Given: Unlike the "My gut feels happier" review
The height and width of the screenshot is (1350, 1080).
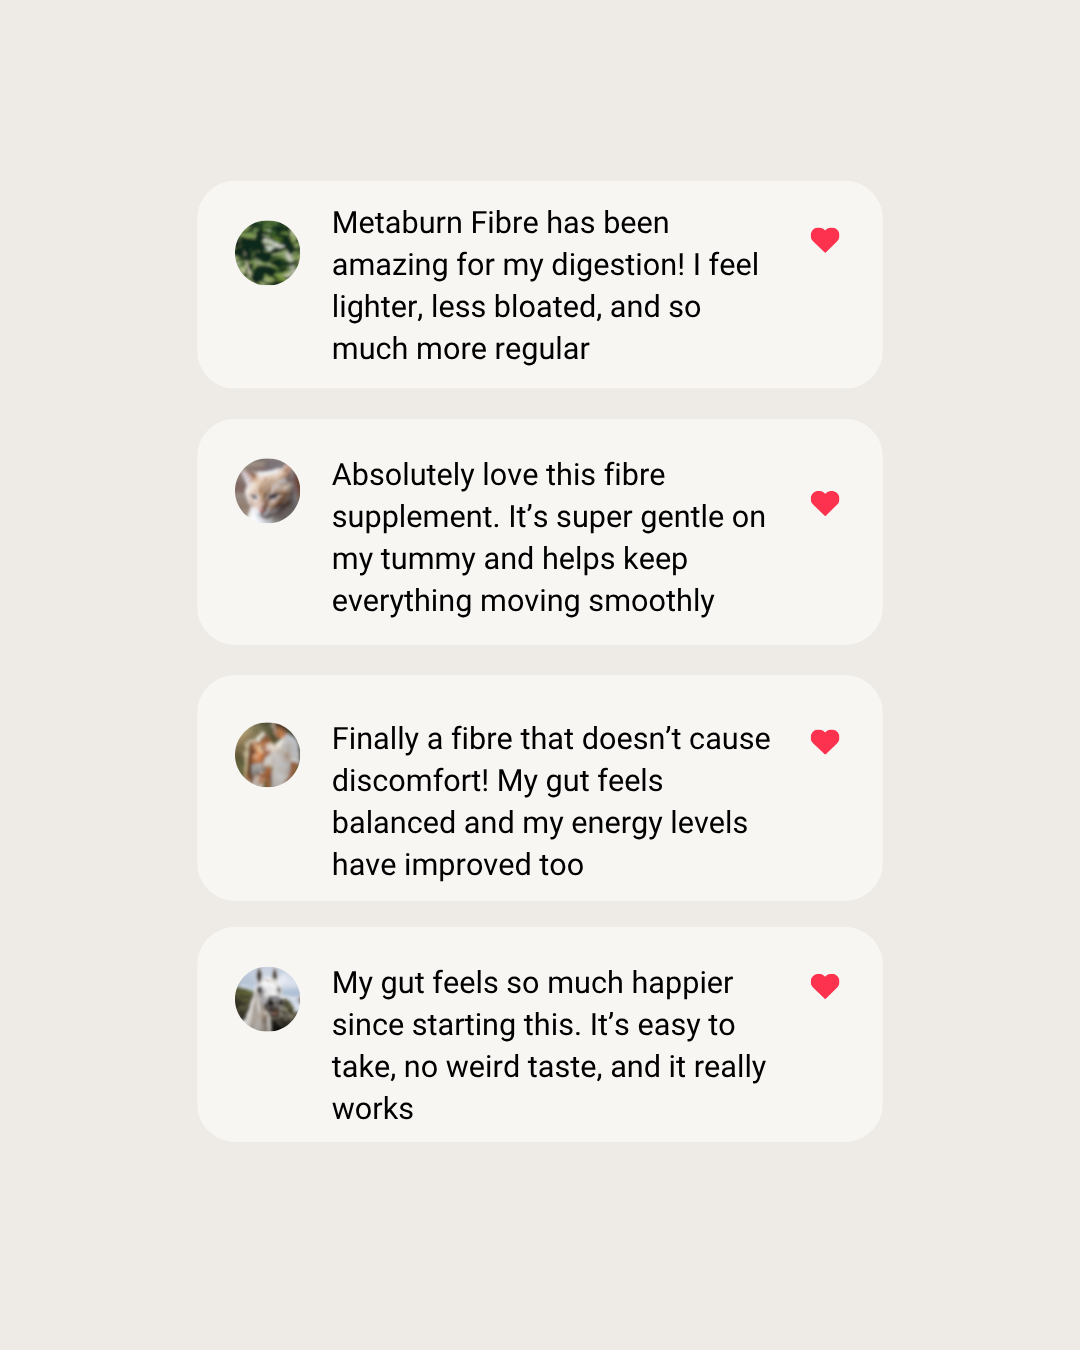Looking at the screenshot, I should pyautogui.click(x=825, y=985).
